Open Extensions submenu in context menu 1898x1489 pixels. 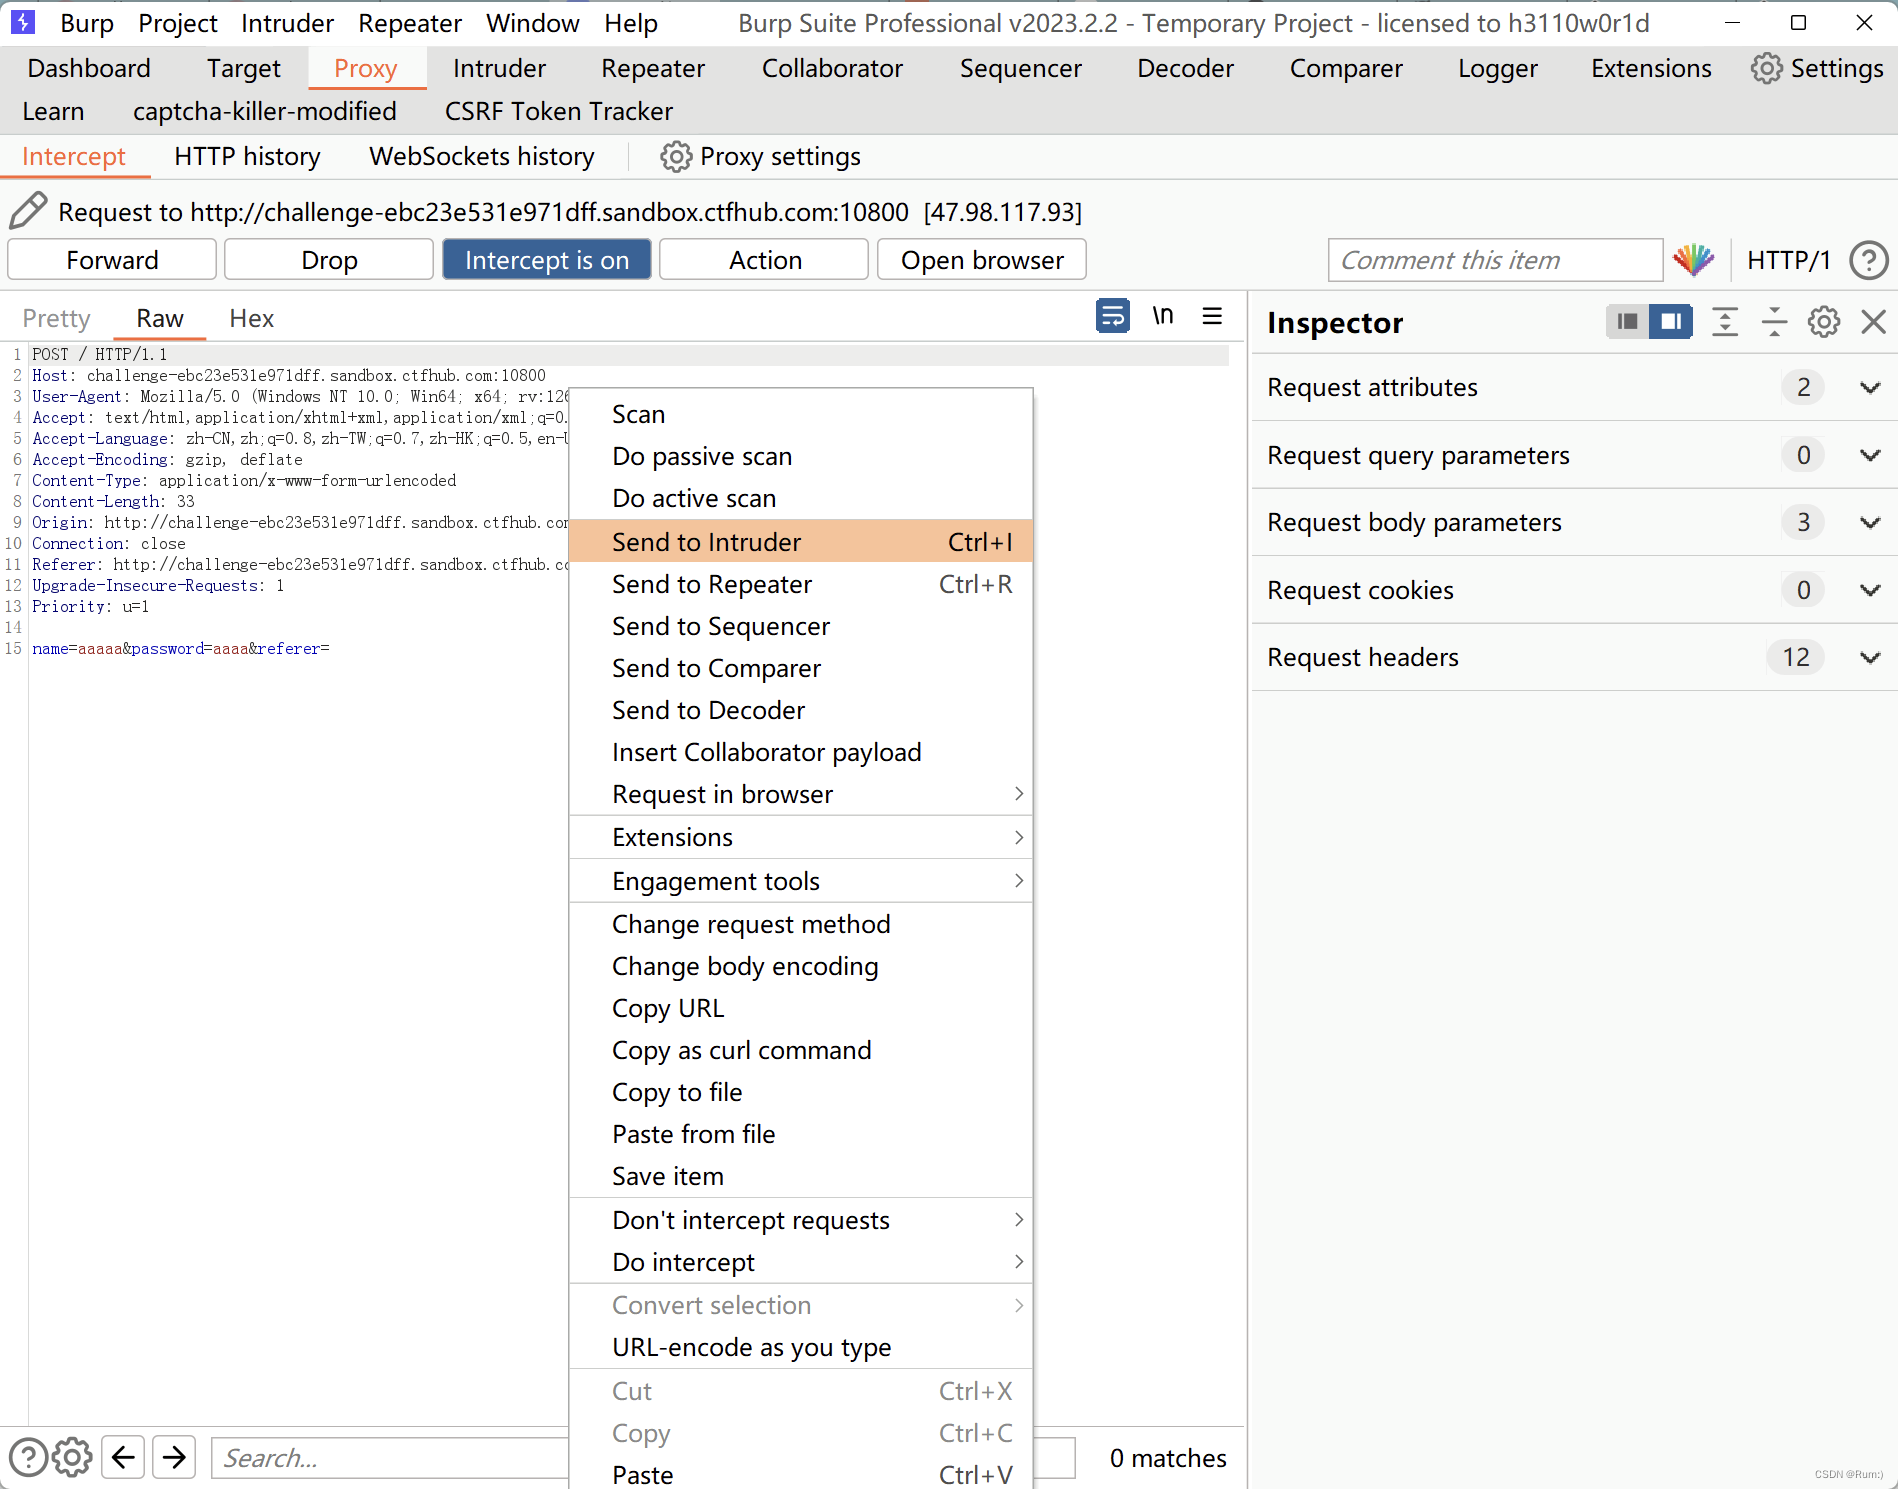pyautogui.click(x=801, y=837)
